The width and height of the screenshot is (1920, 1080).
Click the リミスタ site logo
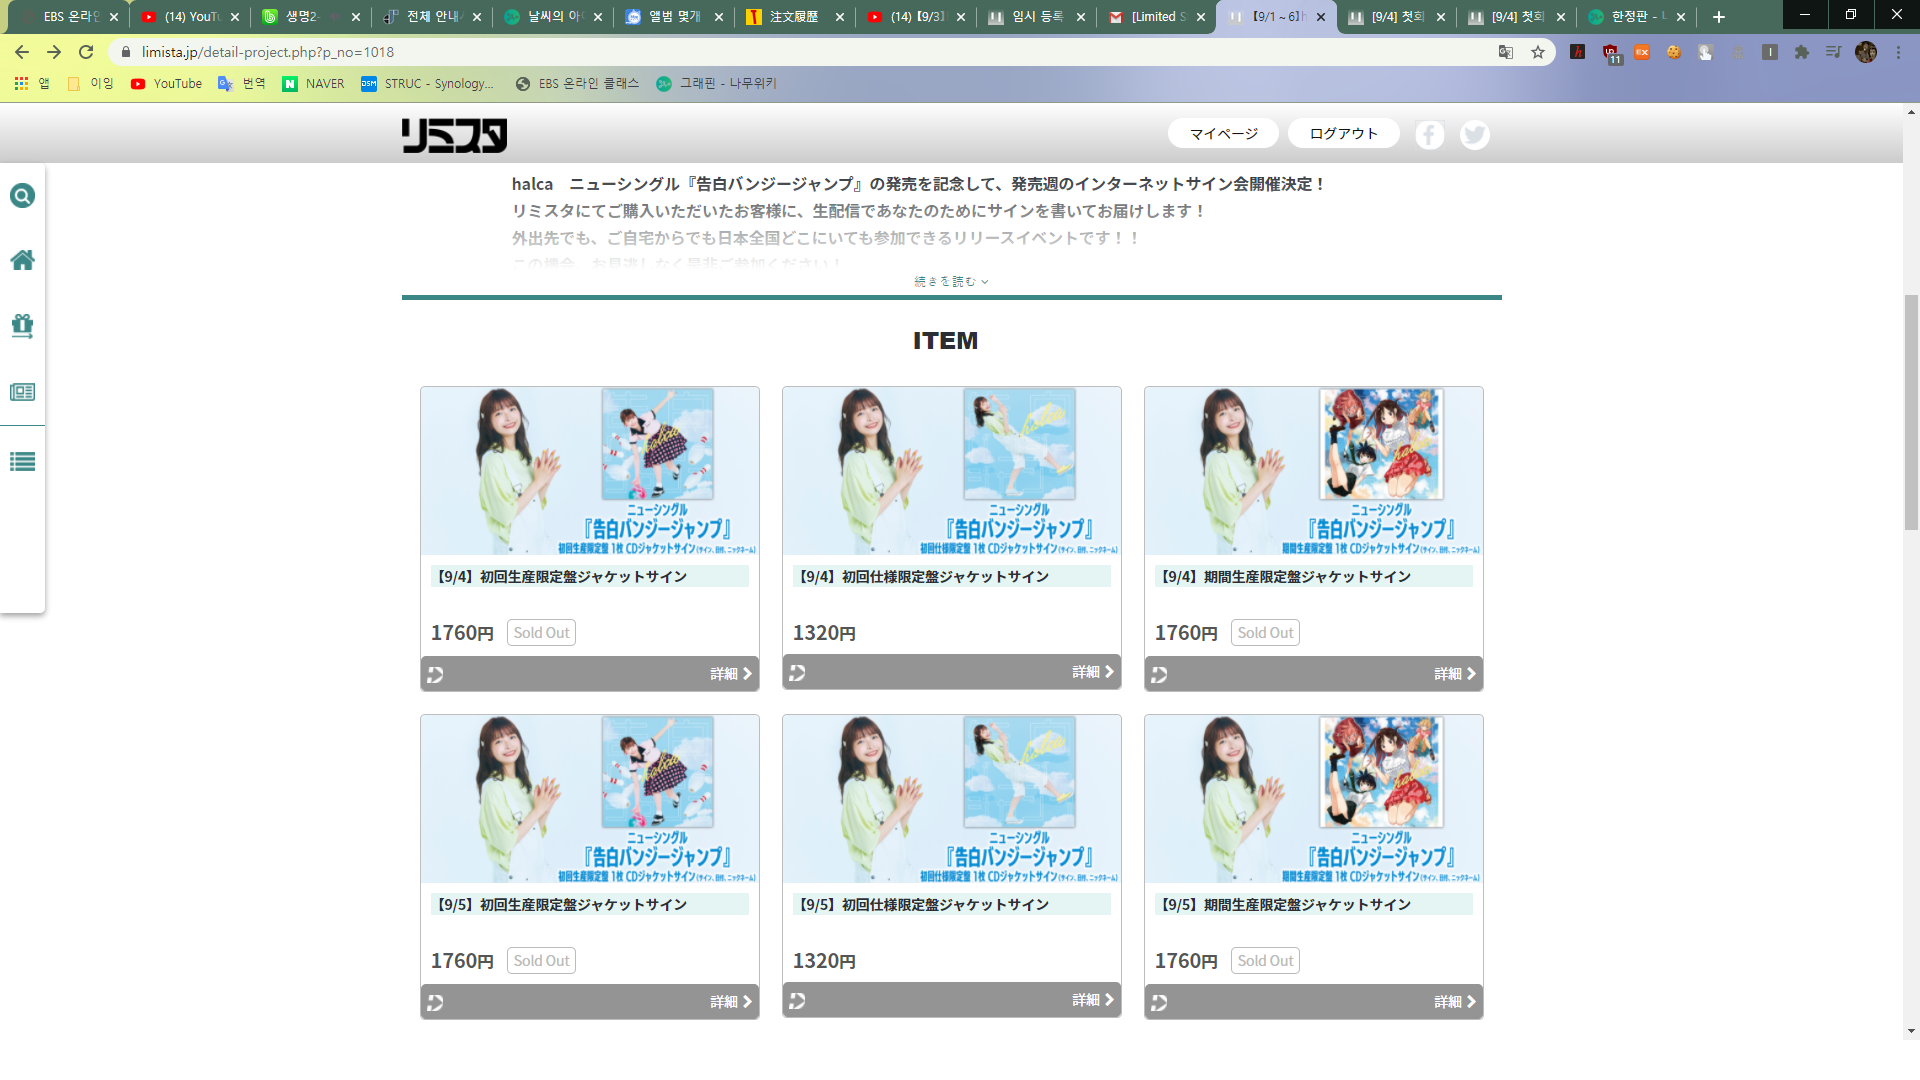point(454,135)
